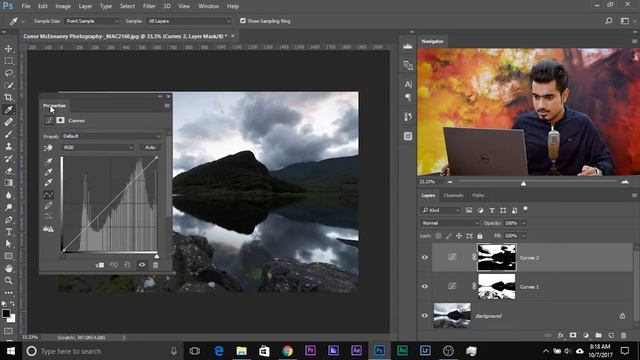This screenshot has height=360, width=640.
Task: Open the Sample All Layers dropdown
Action: pos(189,21)
